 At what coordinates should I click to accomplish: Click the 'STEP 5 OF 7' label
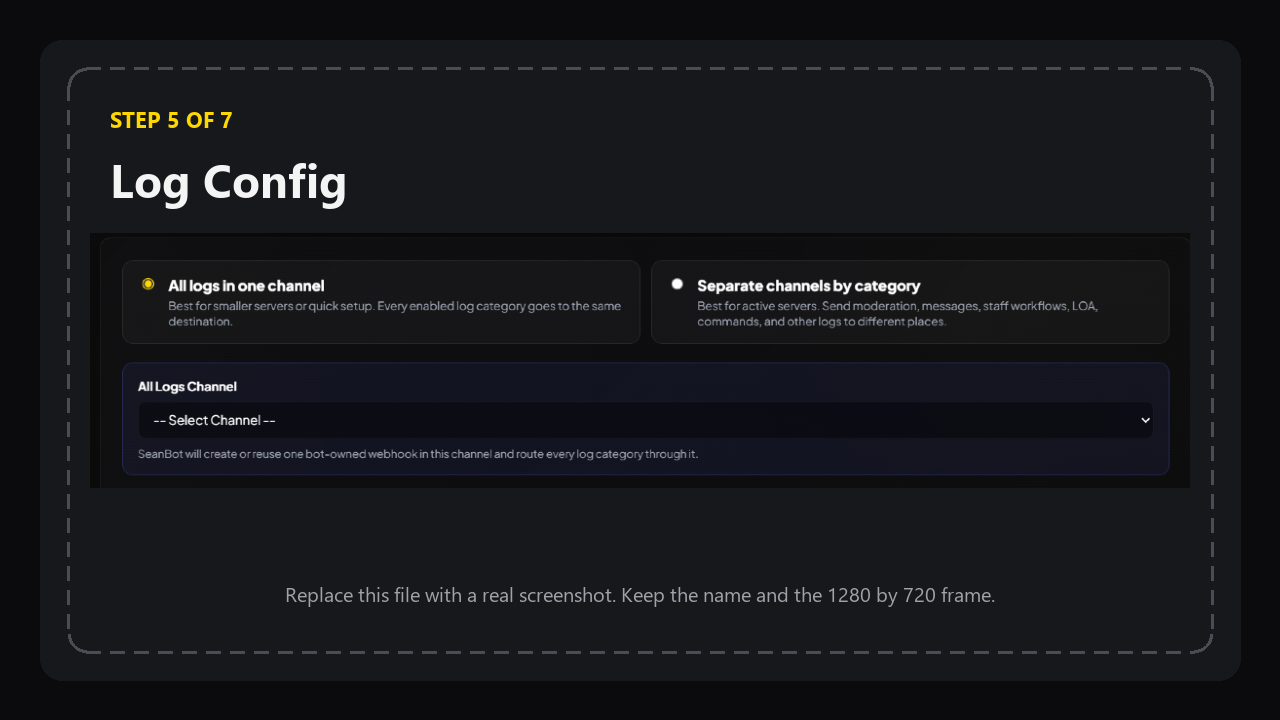(171, 120)
